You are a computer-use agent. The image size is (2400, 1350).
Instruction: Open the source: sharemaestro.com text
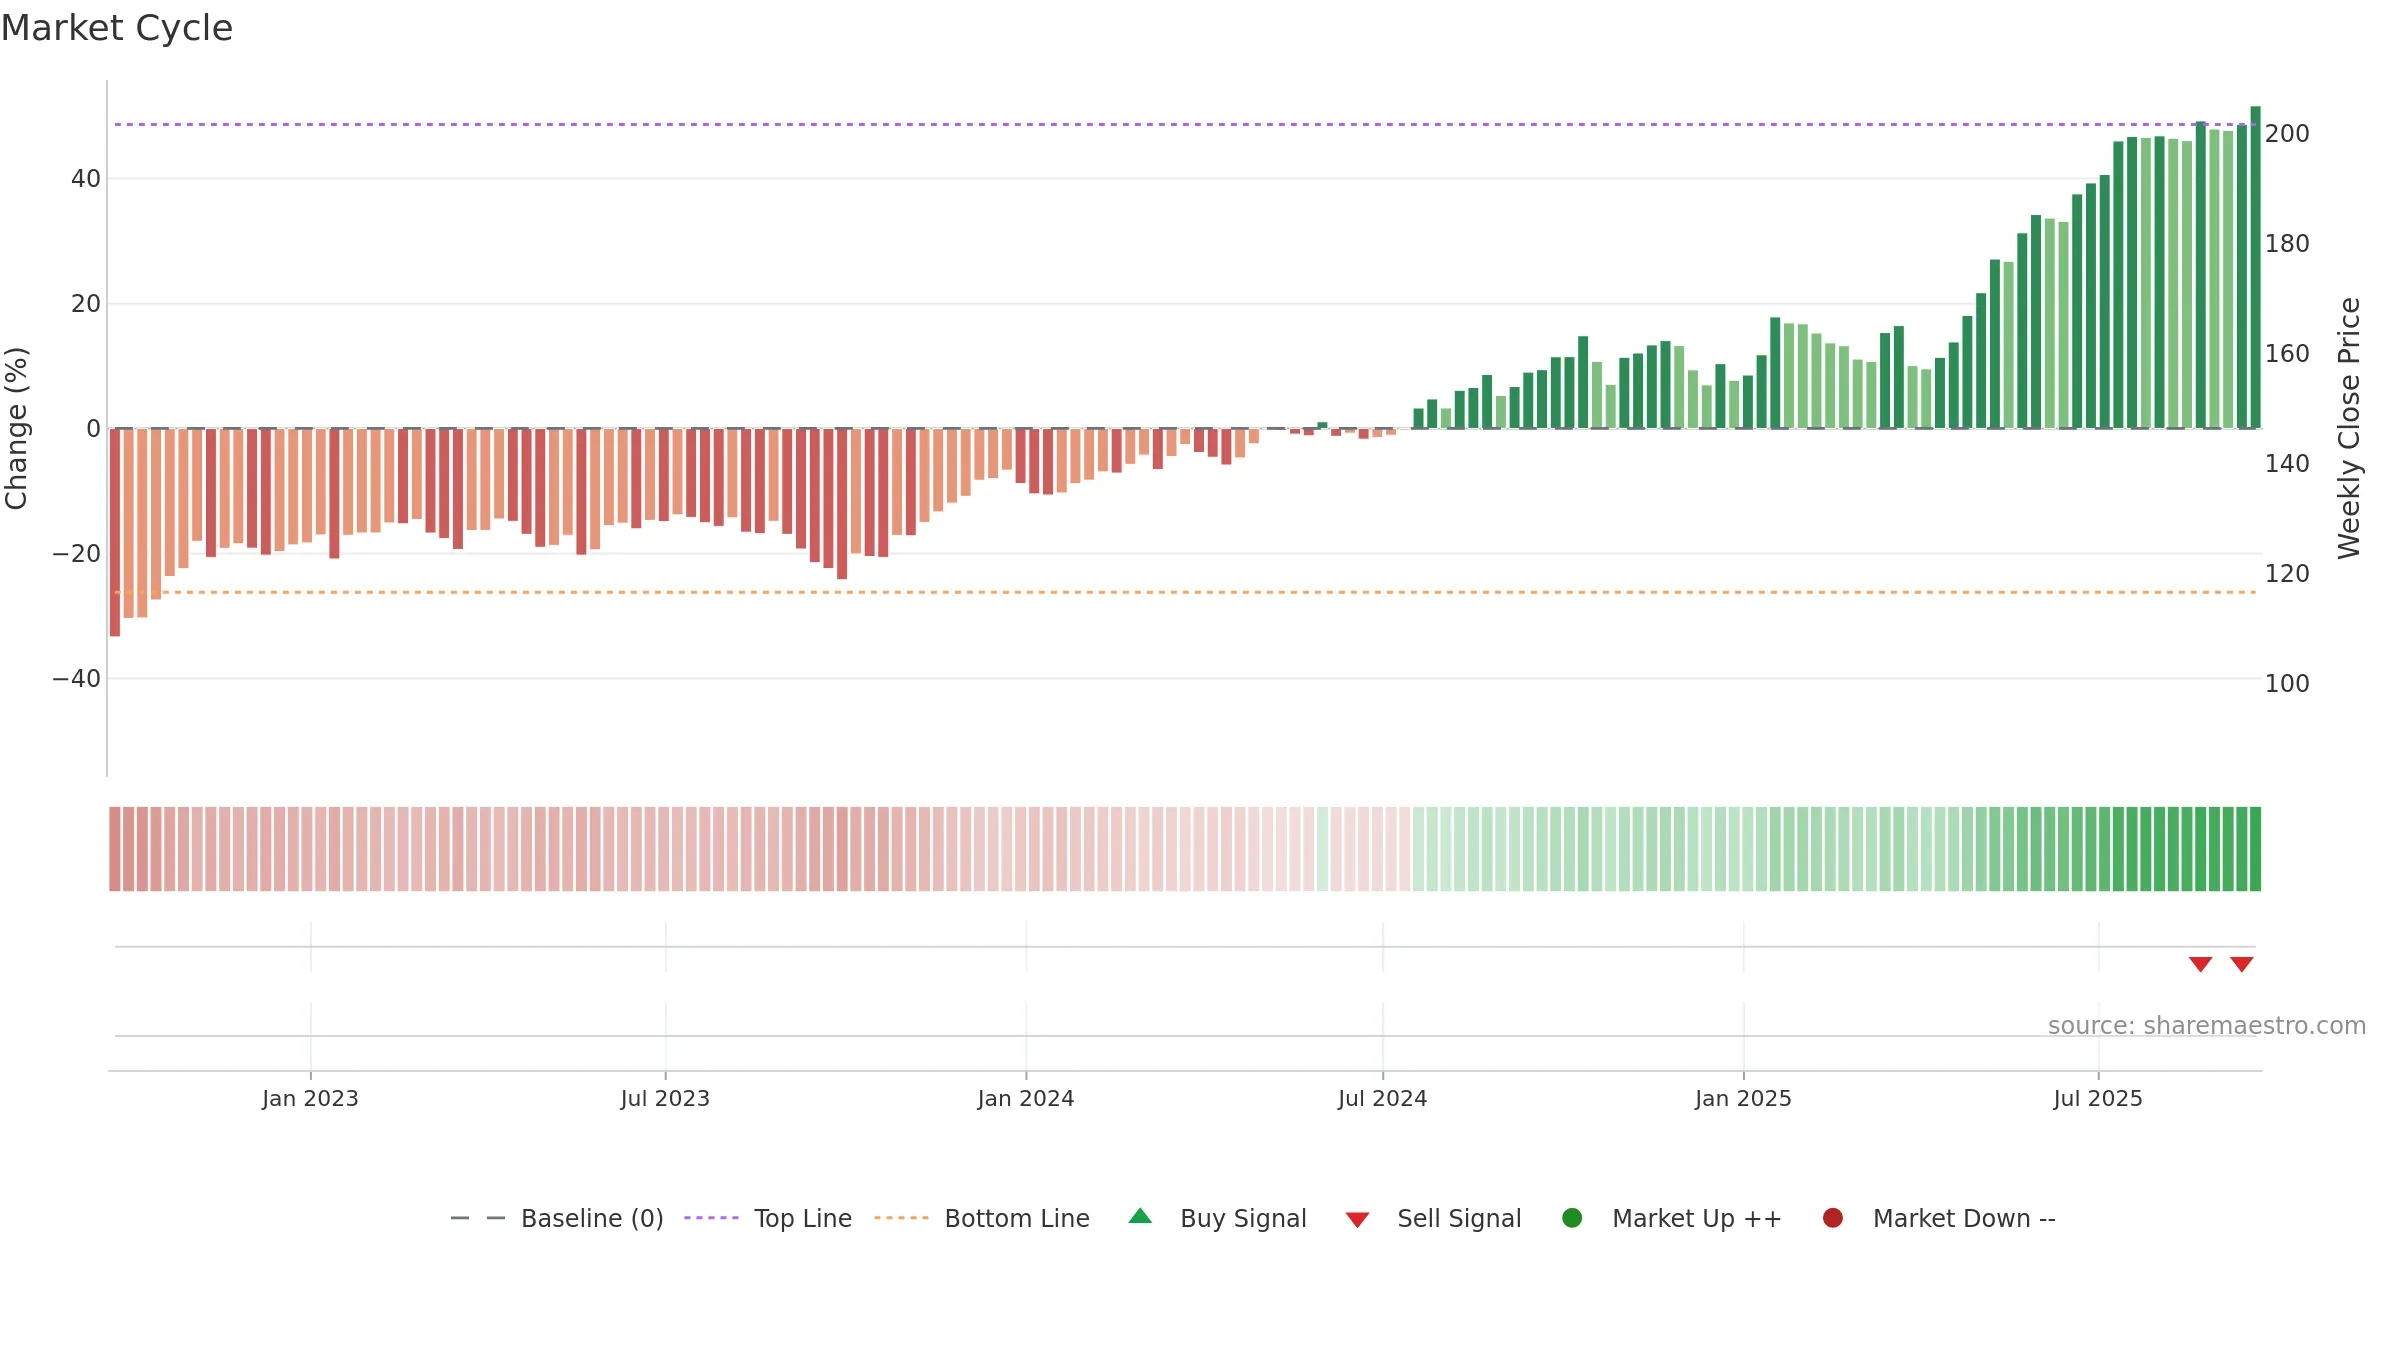(x=2207, y=1026)
